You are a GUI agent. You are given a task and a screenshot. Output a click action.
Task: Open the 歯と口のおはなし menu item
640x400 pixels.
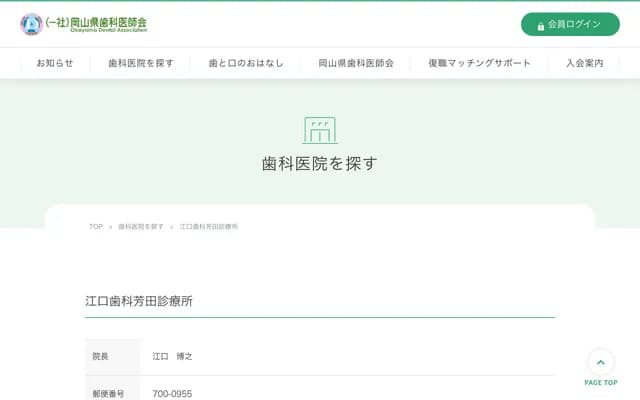point(246,63)
